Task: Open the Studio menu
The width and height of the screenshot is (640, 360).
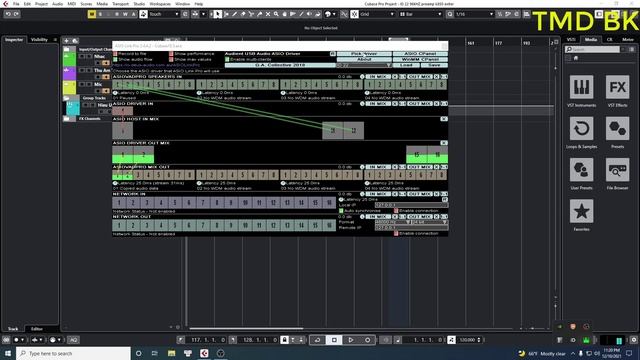Action: click(139, 4)
